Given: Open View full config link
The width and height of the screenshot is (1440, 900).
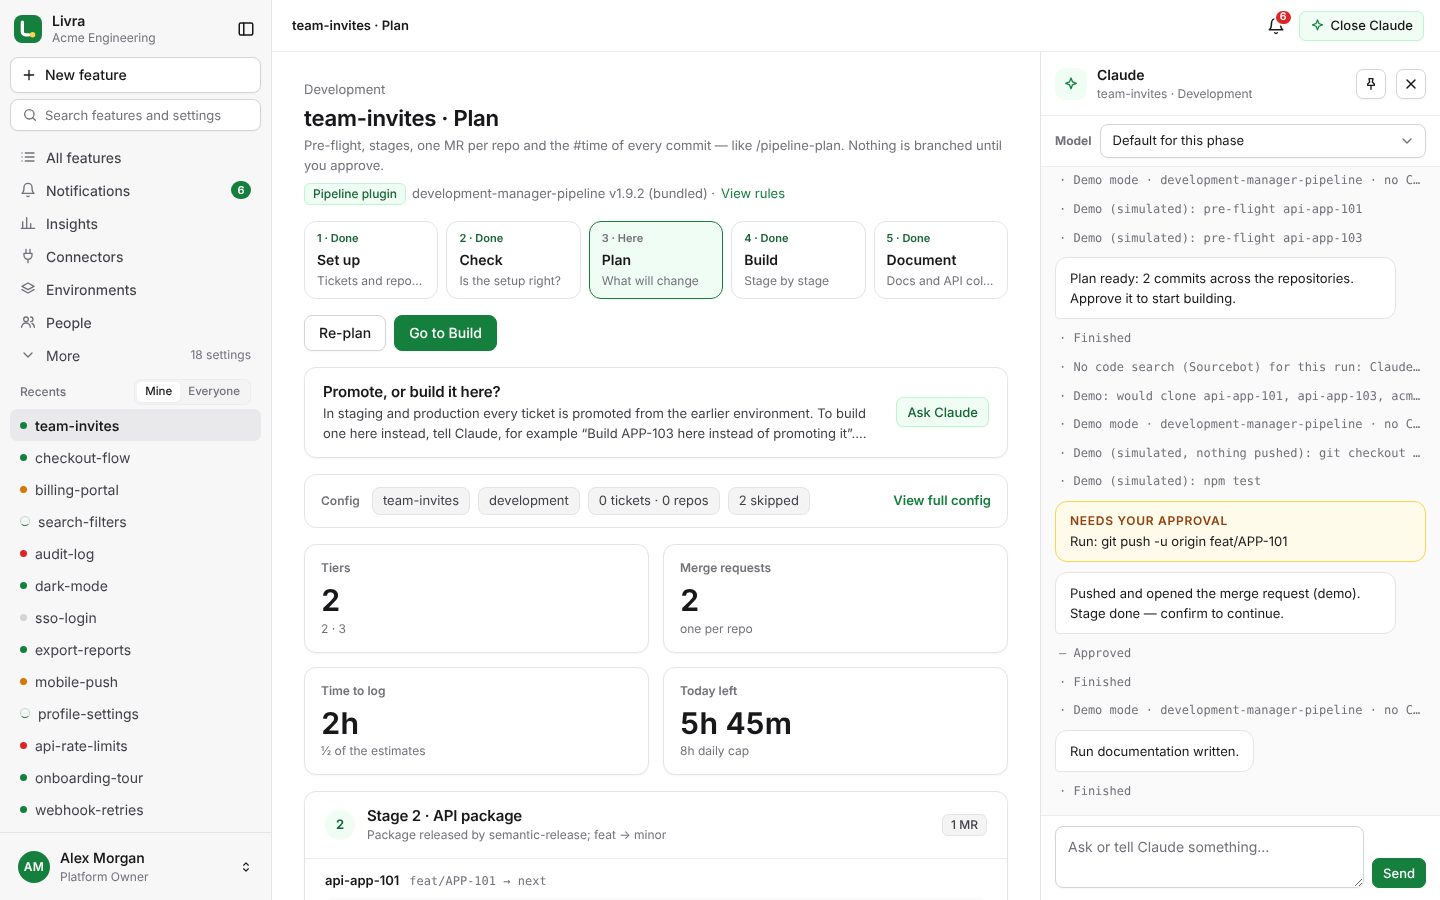Looking at the screenshot, I should coord(942,501).
